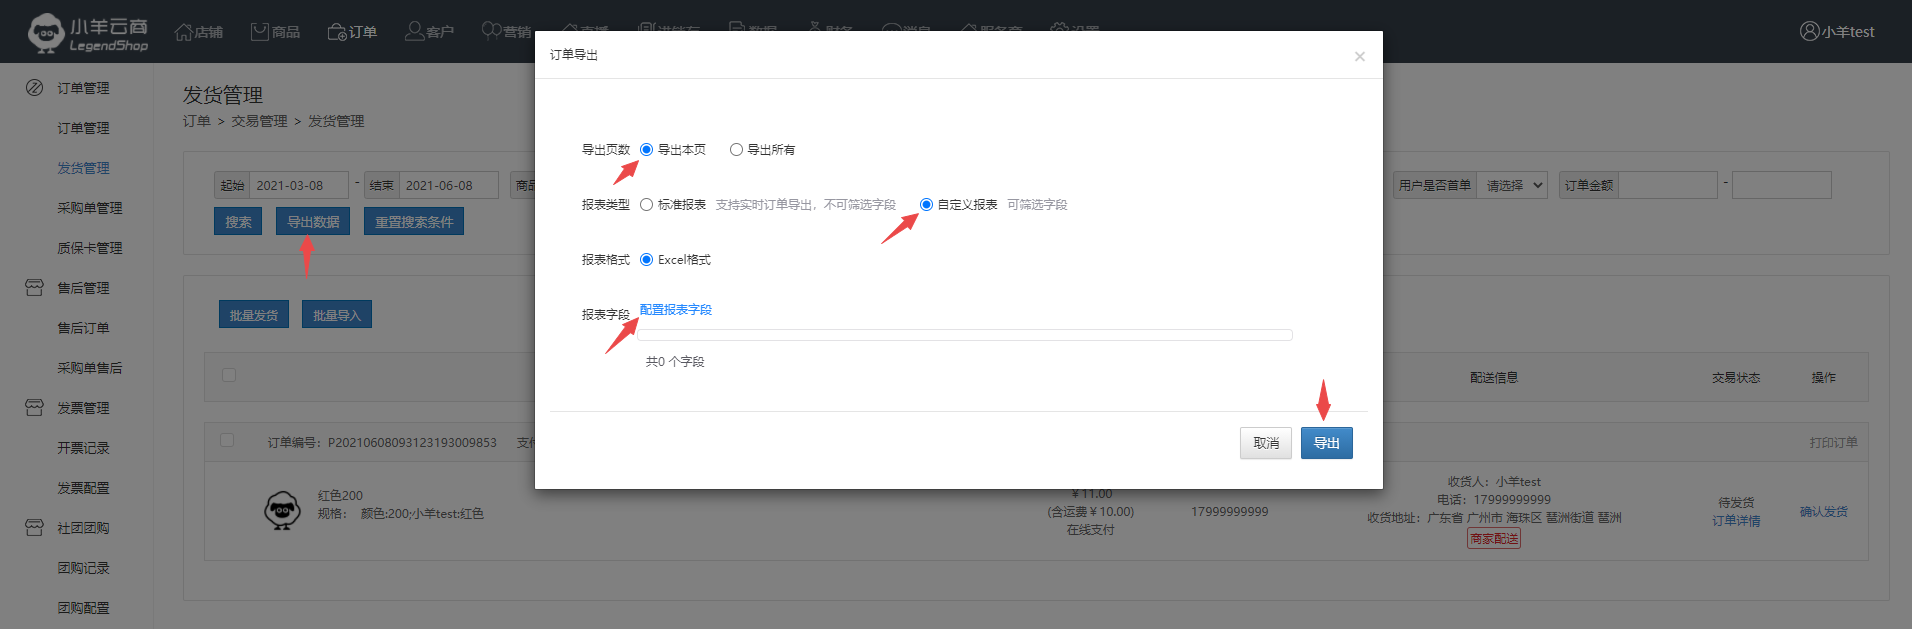Open the 配置报表字段 link
Screen dimensions: 1912x629
675,310
